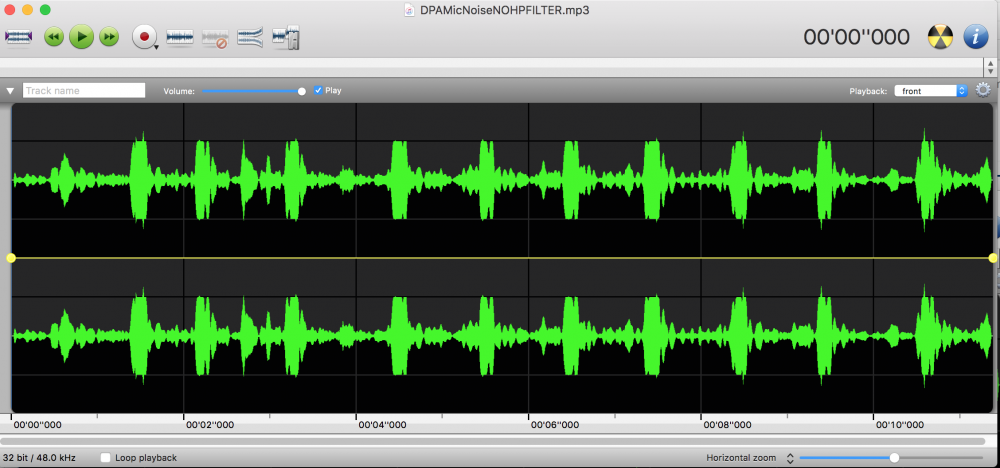This screenshot has width=1000, height=468.
Task: Click timeline ruler at 00'10''000
Action: (899, 425)
